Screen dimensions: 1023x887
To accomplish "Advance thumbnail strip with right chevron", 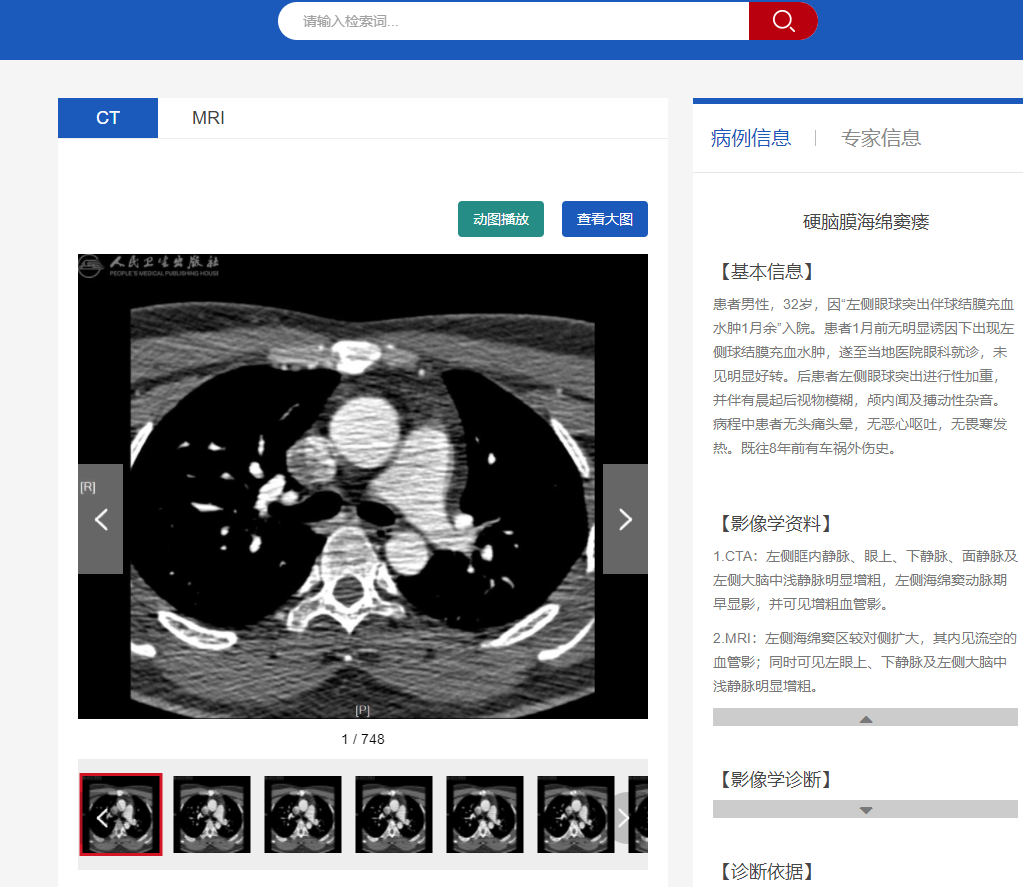I will pyautogui.click(x=624, y=818).
